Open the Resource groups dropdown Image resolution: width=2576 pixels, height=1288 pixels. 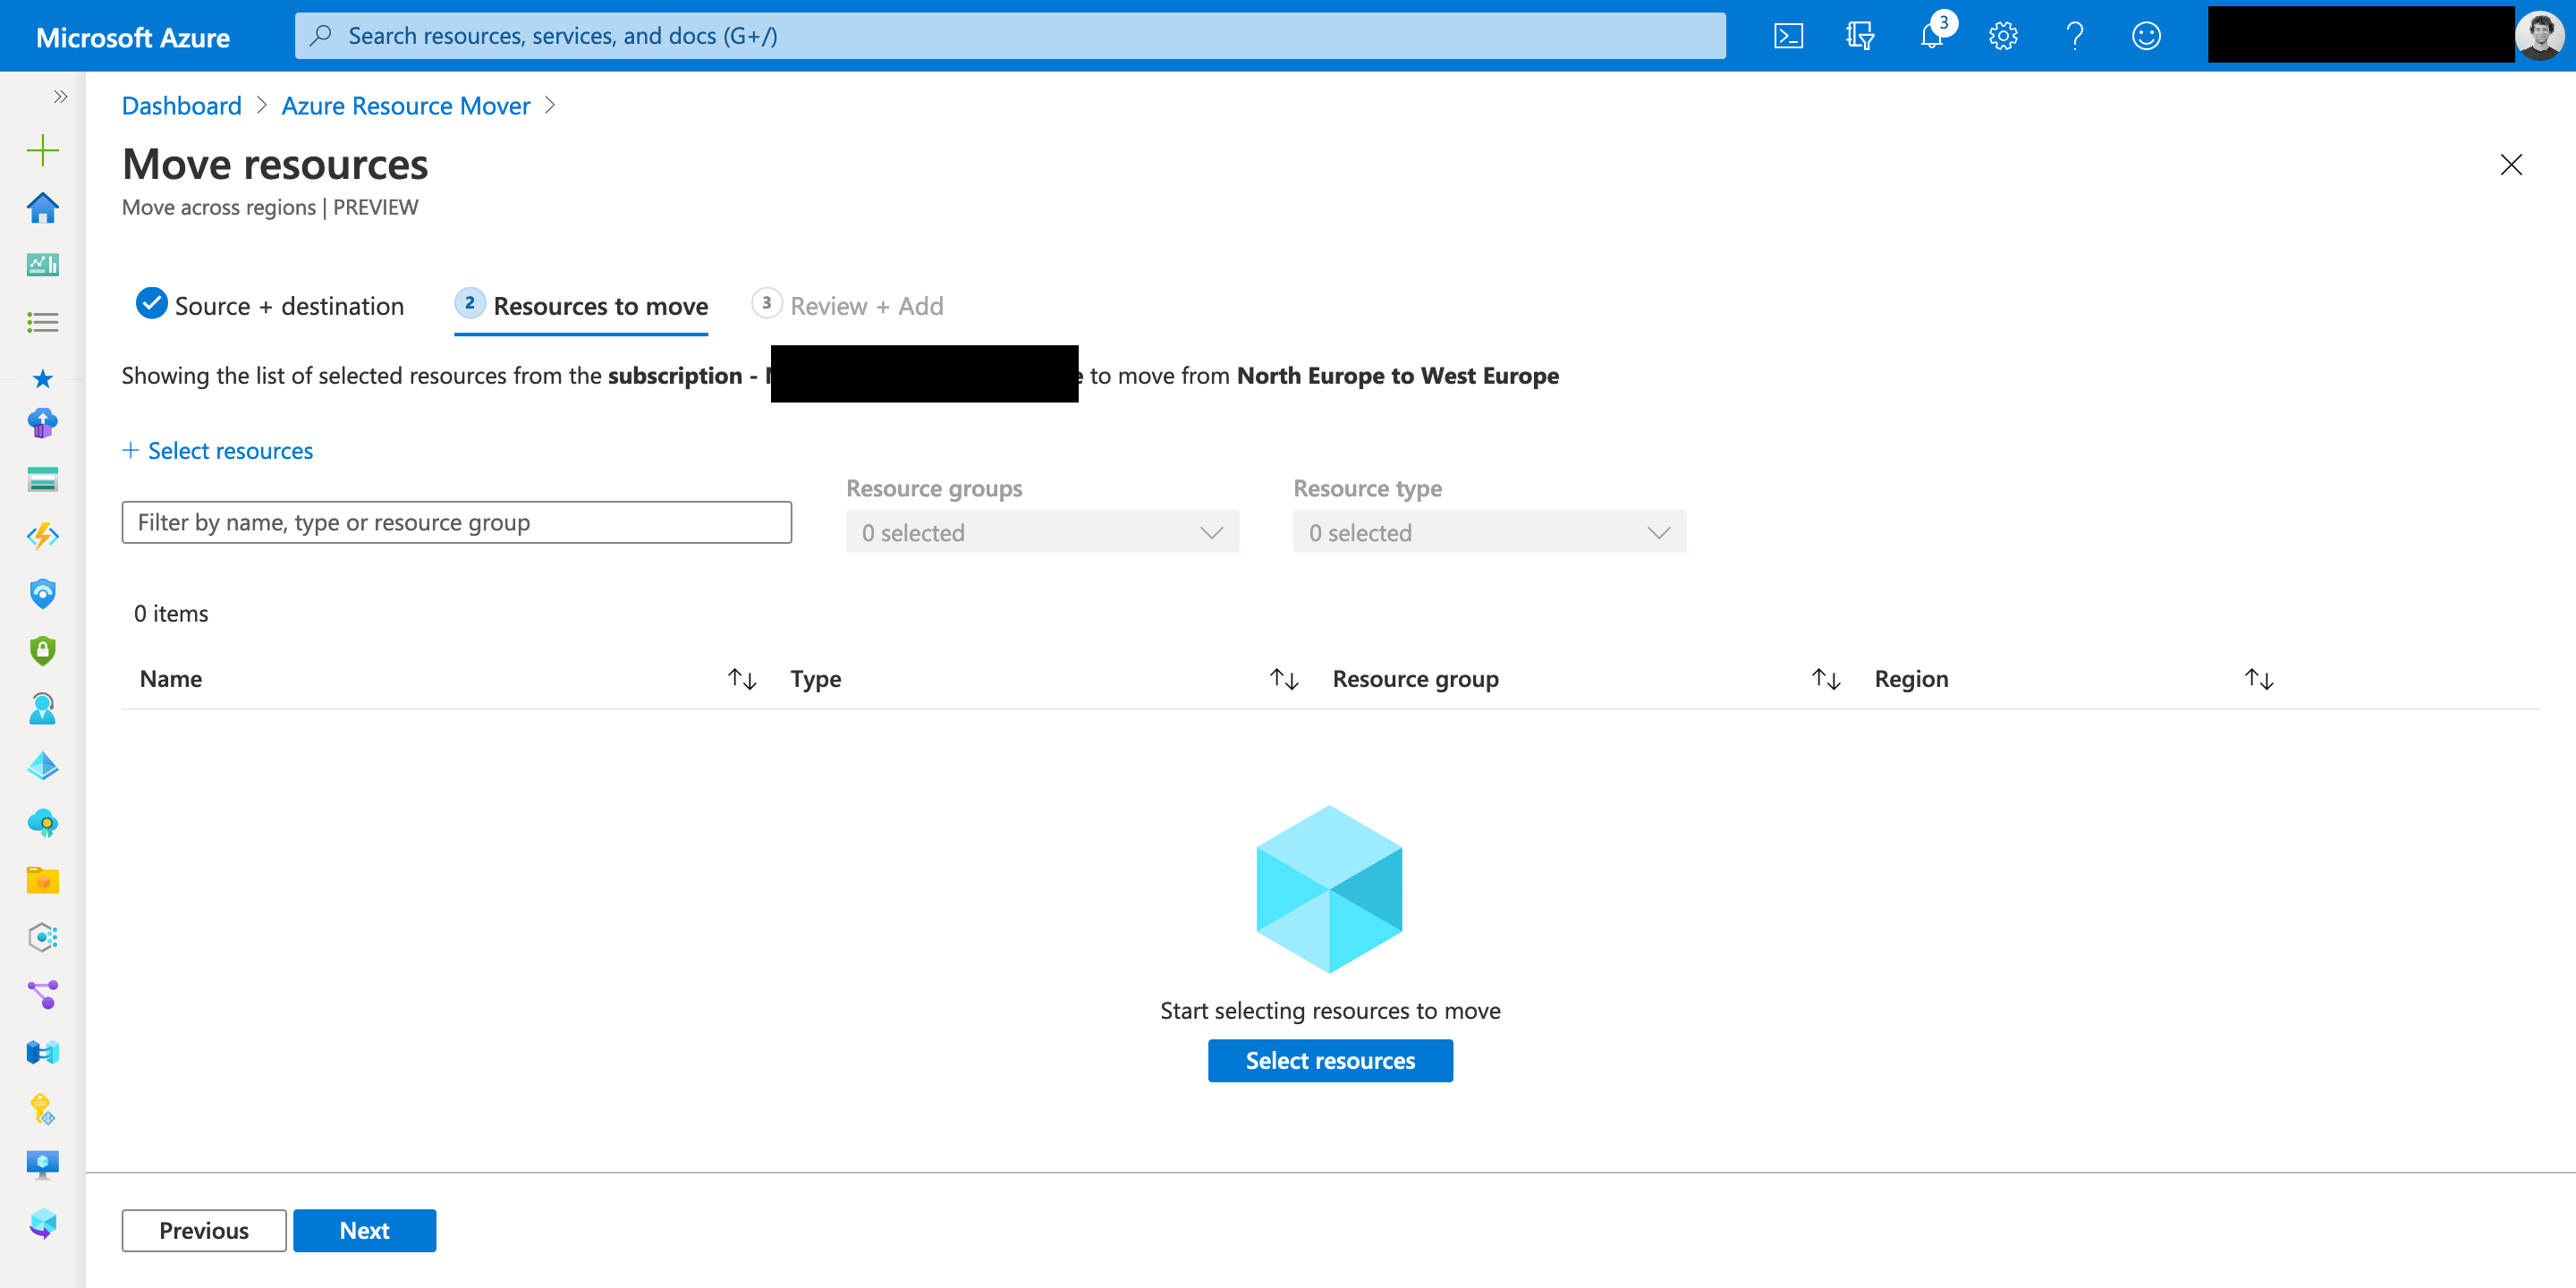[1042, 531]
